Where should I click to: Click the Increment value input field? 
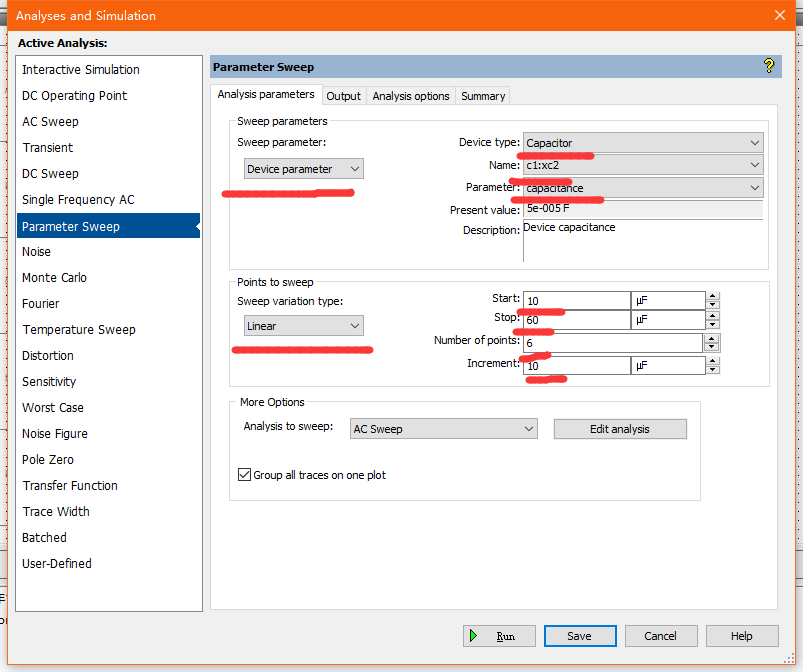(577, 366)
